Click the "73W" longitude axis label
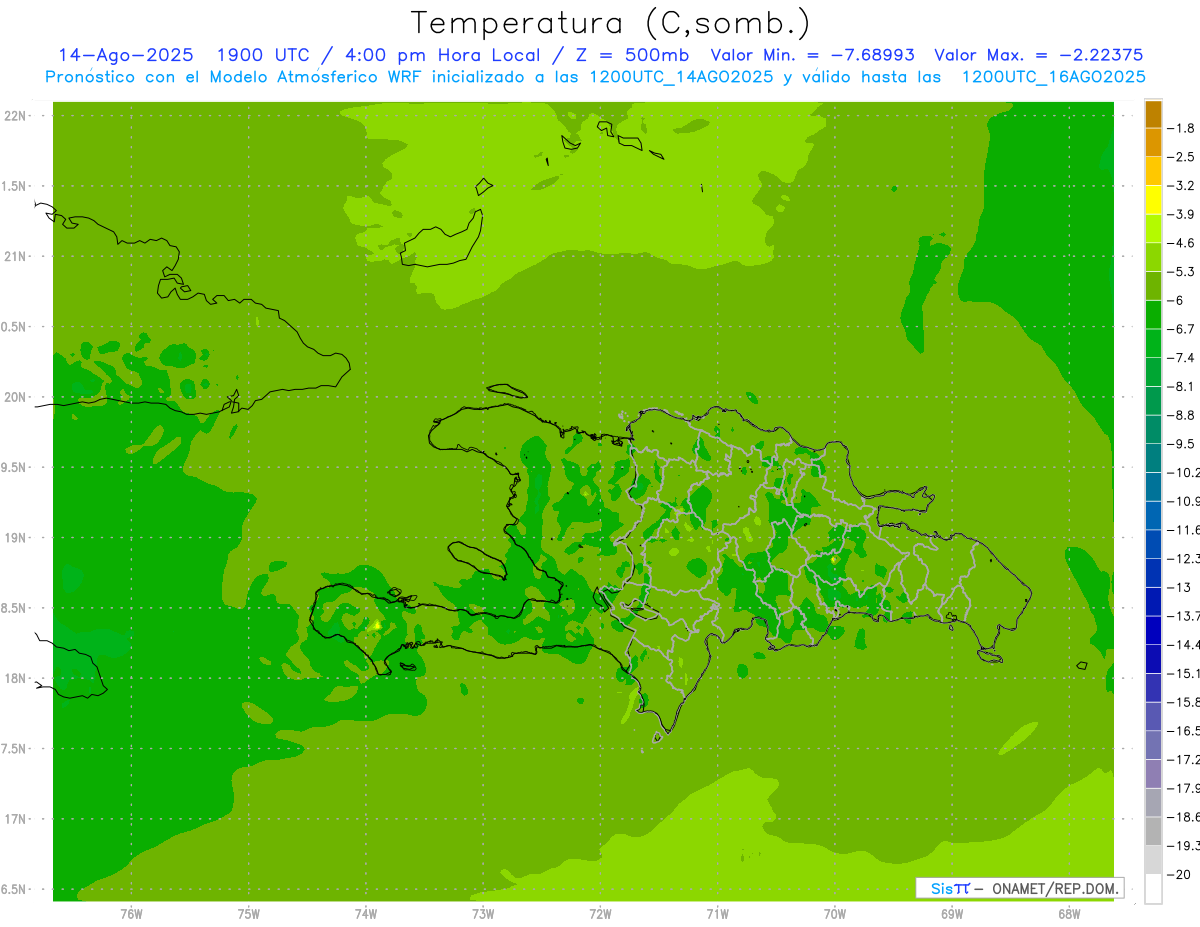1200x927 pixels. click(483, 915)
